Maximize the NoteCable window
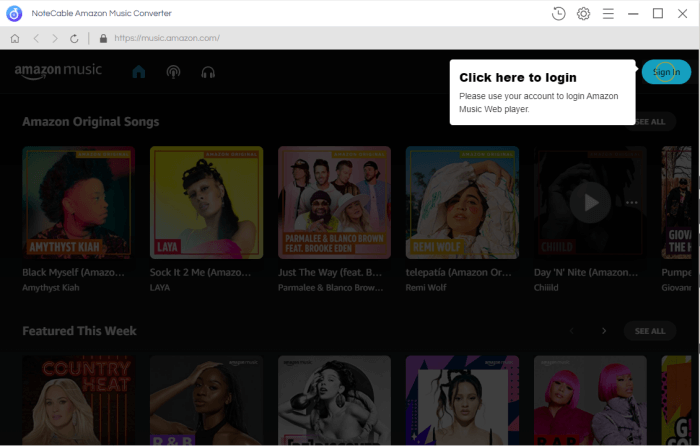 [x=658, y=13]
